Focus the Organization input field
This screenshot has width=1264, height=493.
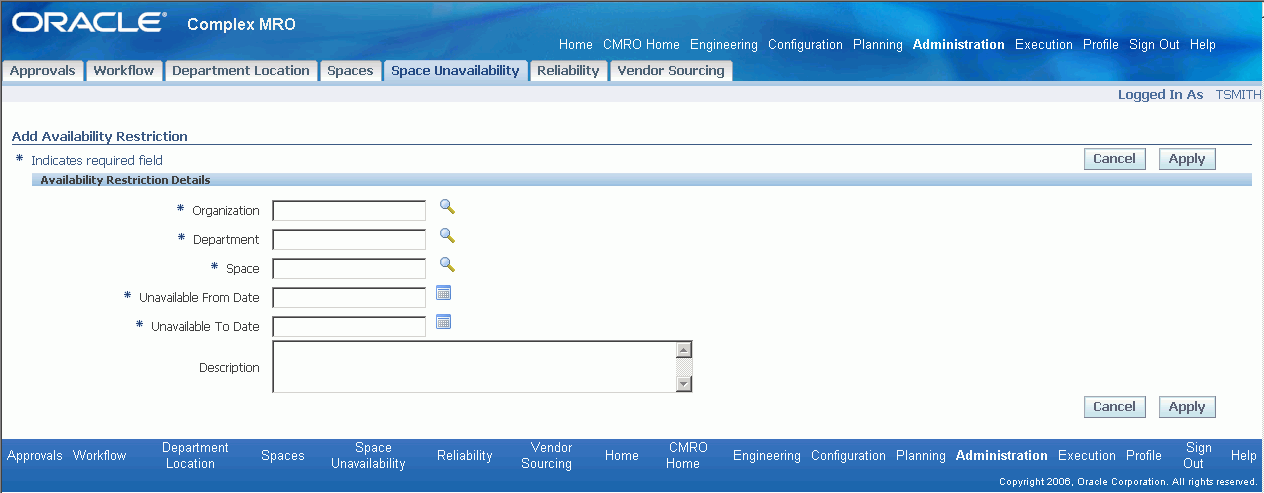click(349, 211)
